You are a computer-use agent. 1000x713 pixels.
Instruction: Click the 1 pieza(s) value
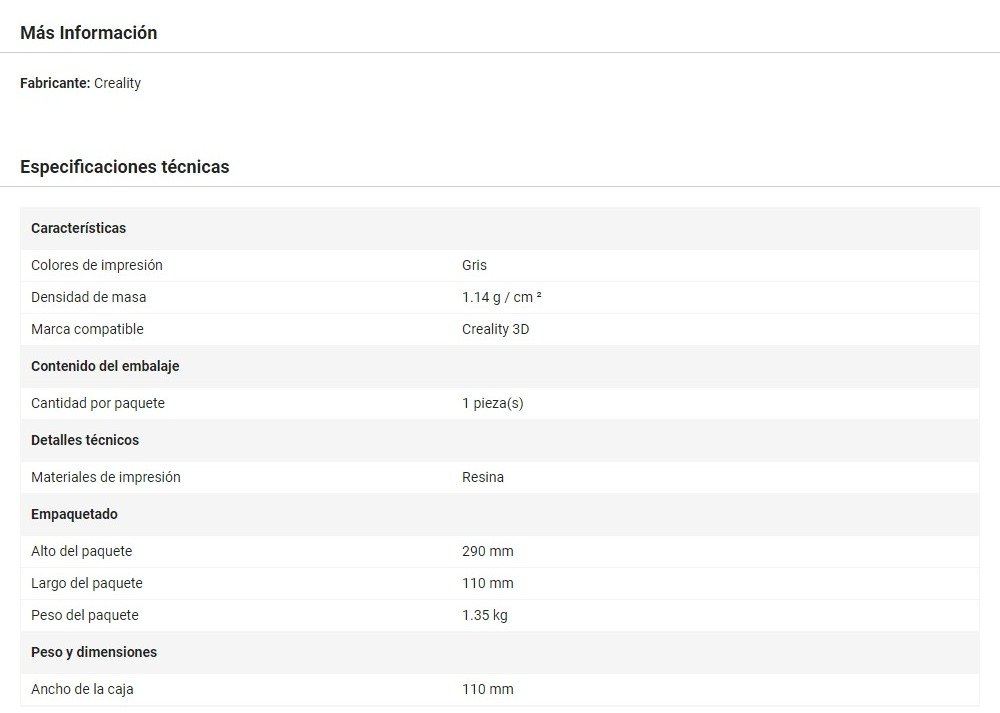click(492, 403)
